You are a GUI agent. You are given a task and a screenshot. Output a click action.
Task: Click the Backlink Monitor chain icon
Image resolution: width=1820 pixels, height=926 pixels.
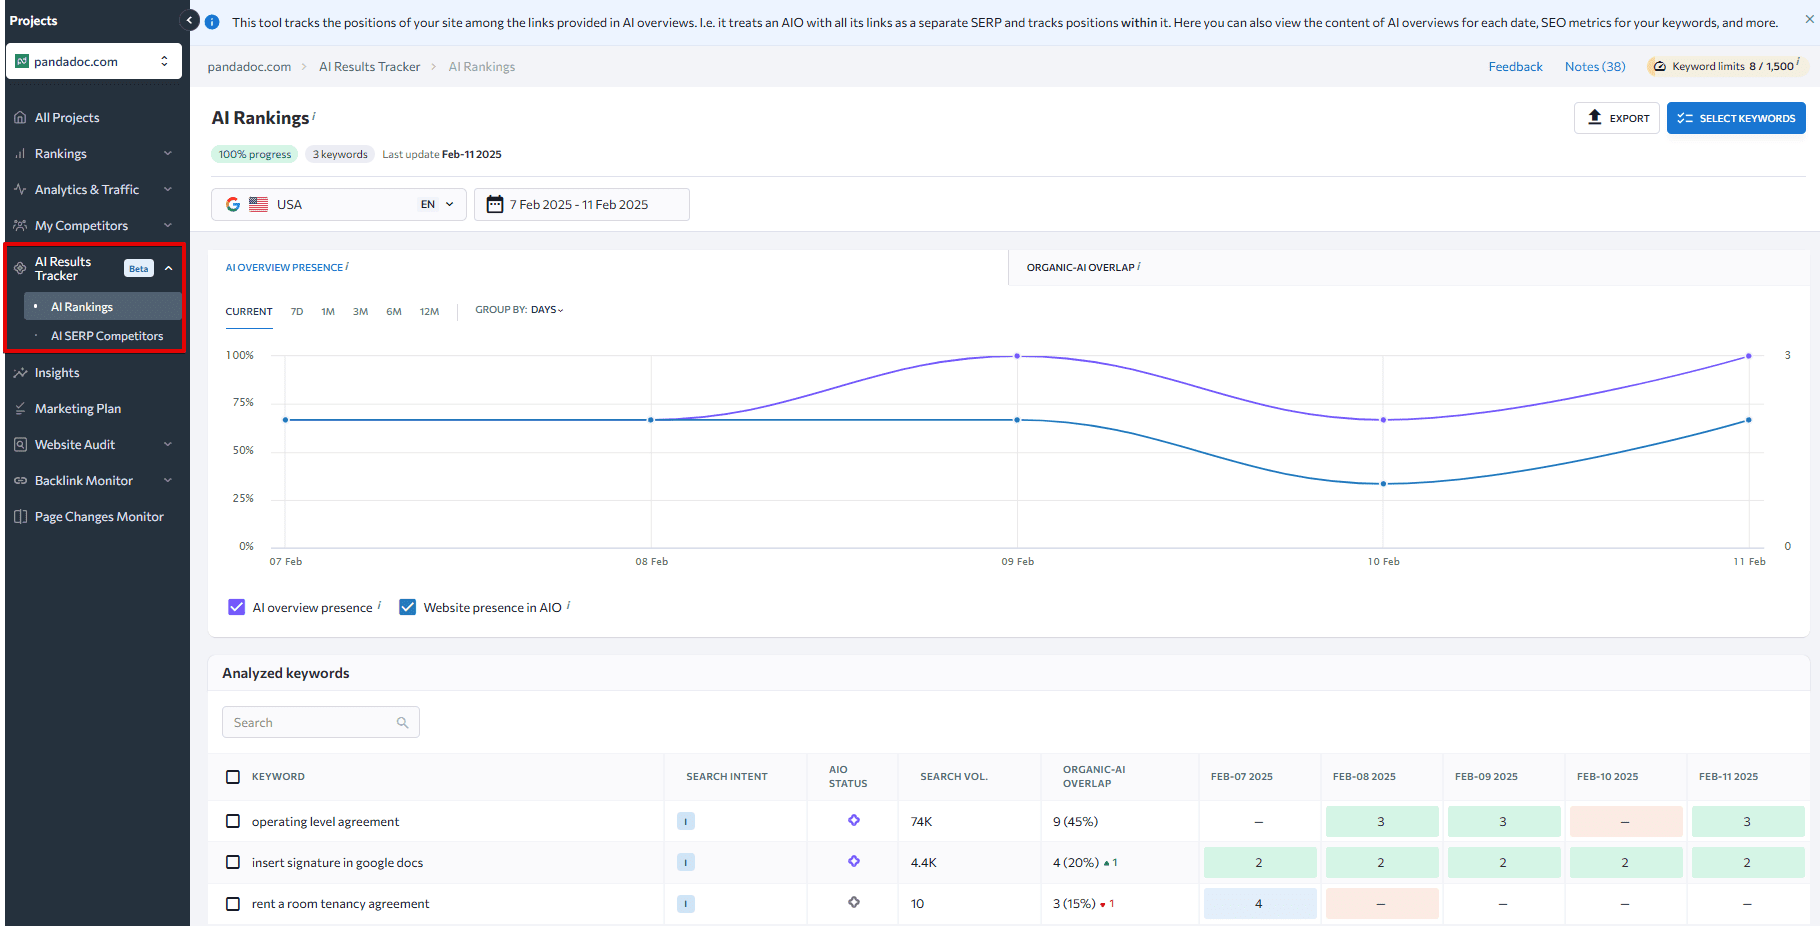point(20,481)
